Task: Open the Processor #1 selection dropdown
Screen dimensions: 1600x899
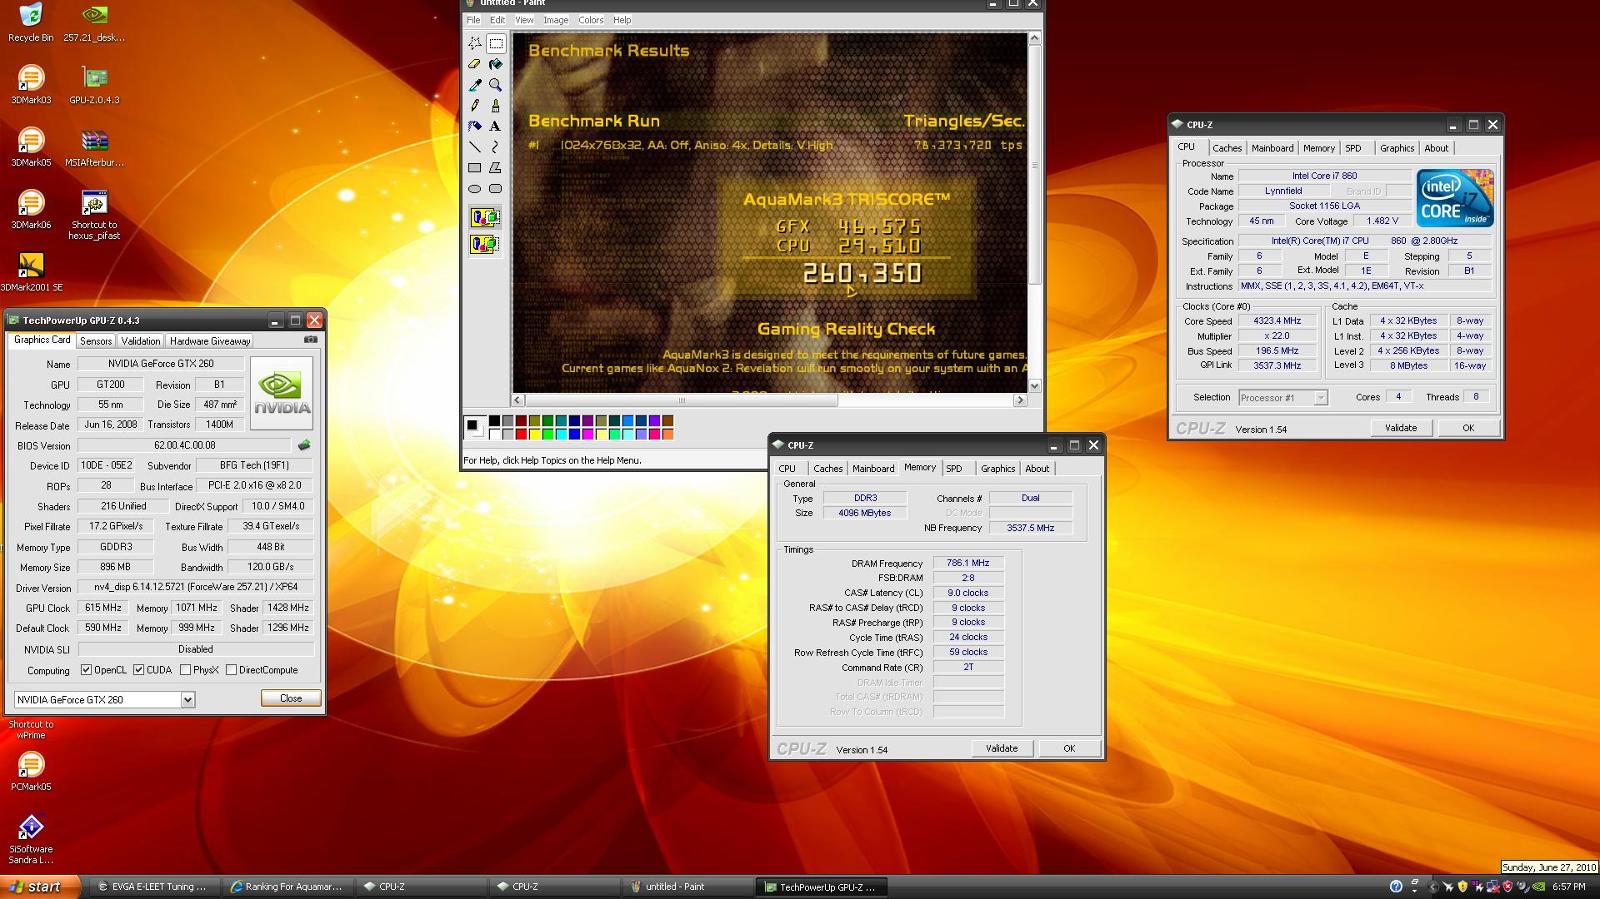Action: pyautogui.click(x=1320, y=398)
